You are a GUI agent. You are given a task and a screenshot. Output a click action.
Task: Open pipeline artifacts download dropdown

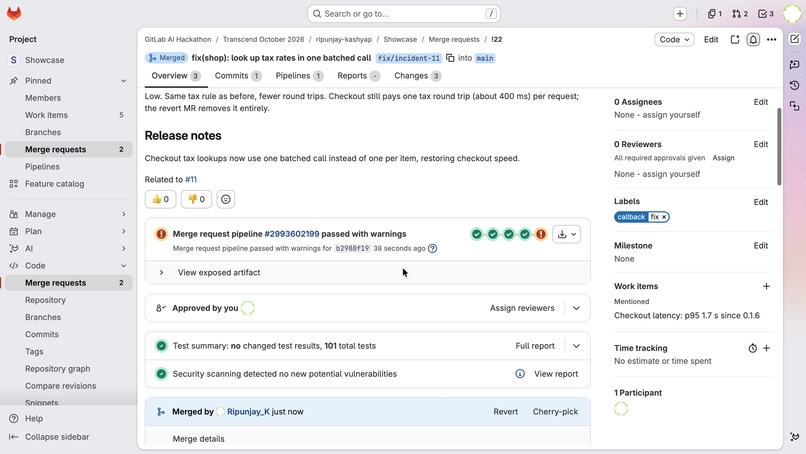pos(567,234)
